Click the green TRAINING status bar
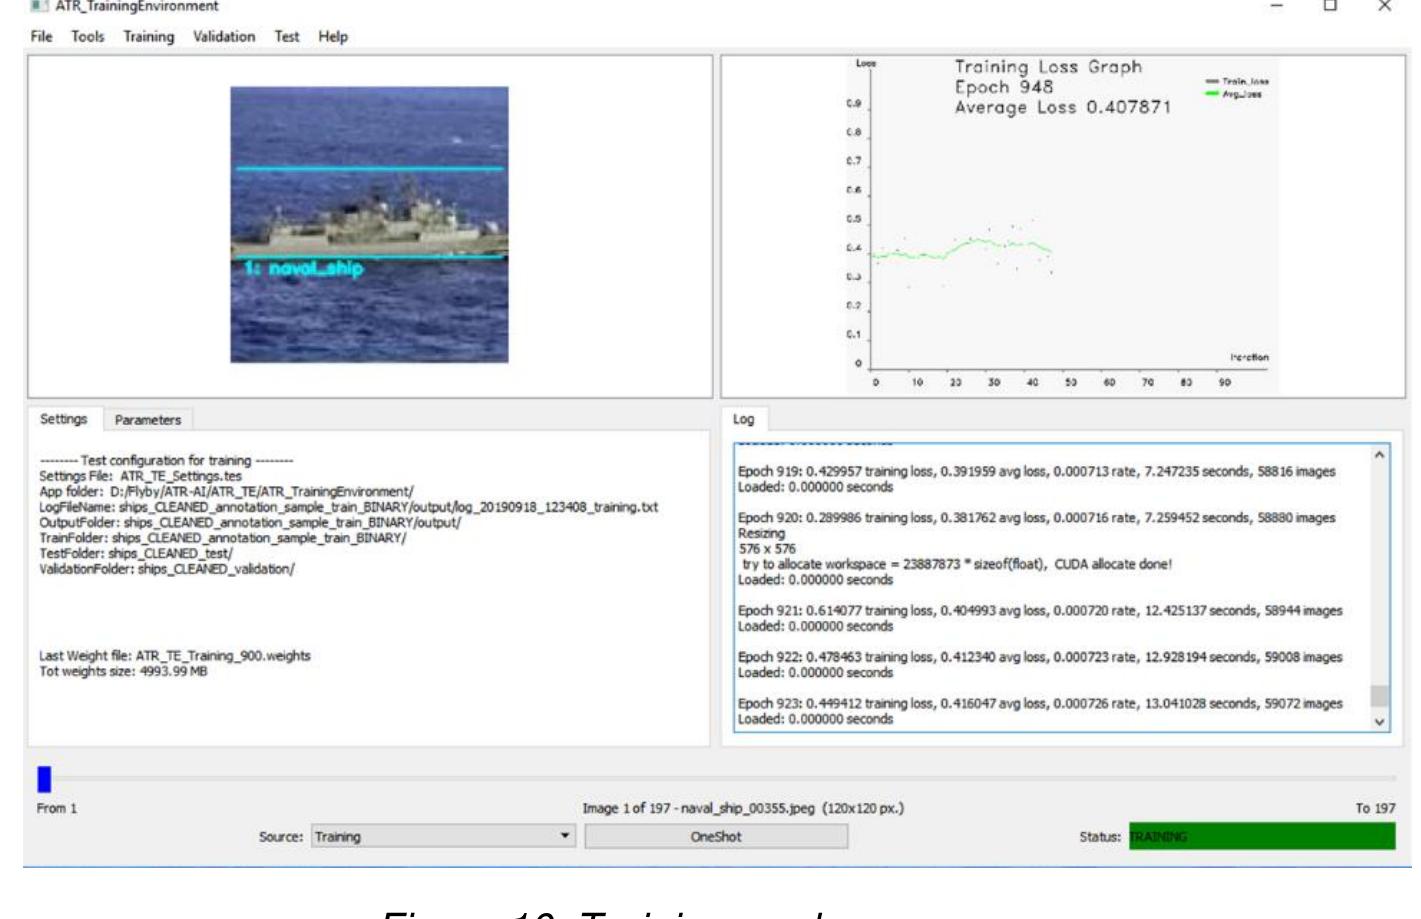This screenshot has height=919, width=1421. pos(1262,836)
